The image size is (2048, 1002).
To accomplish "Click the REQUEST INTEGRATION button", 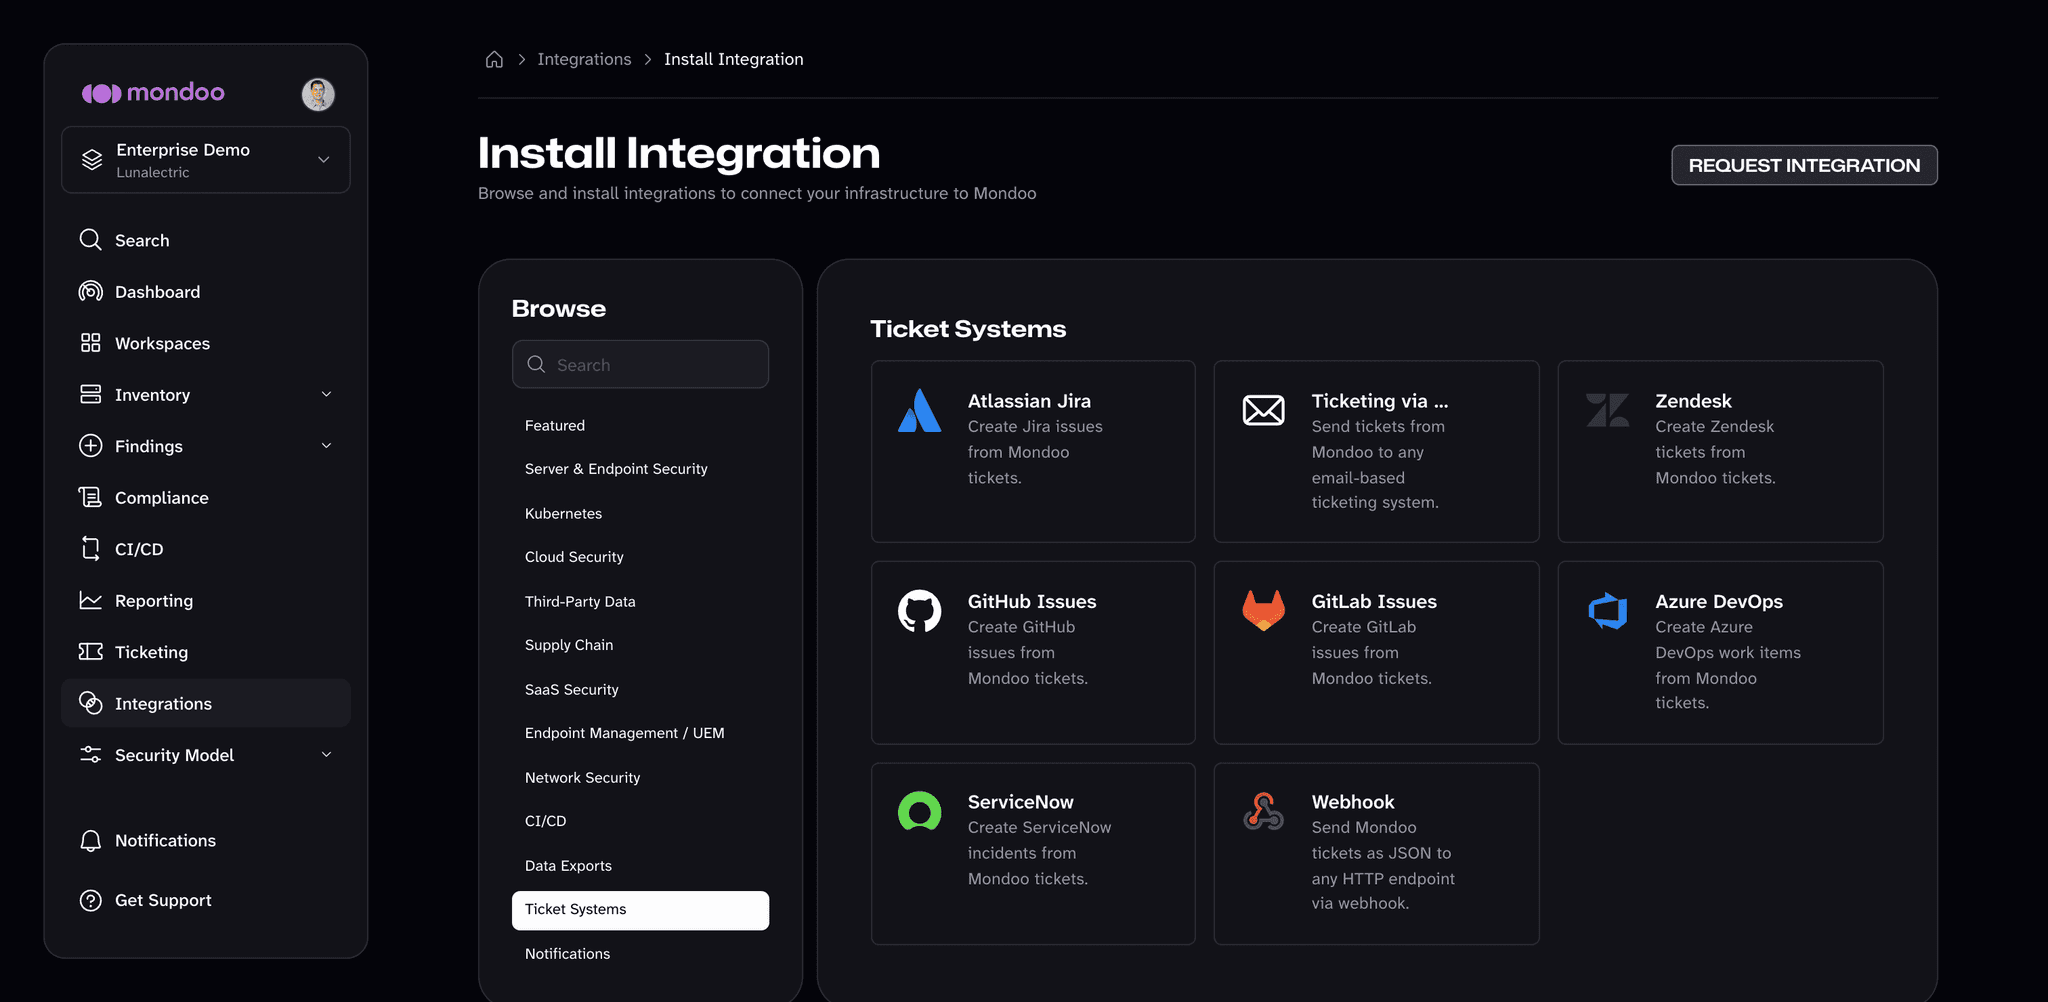I will (1804, 165).
